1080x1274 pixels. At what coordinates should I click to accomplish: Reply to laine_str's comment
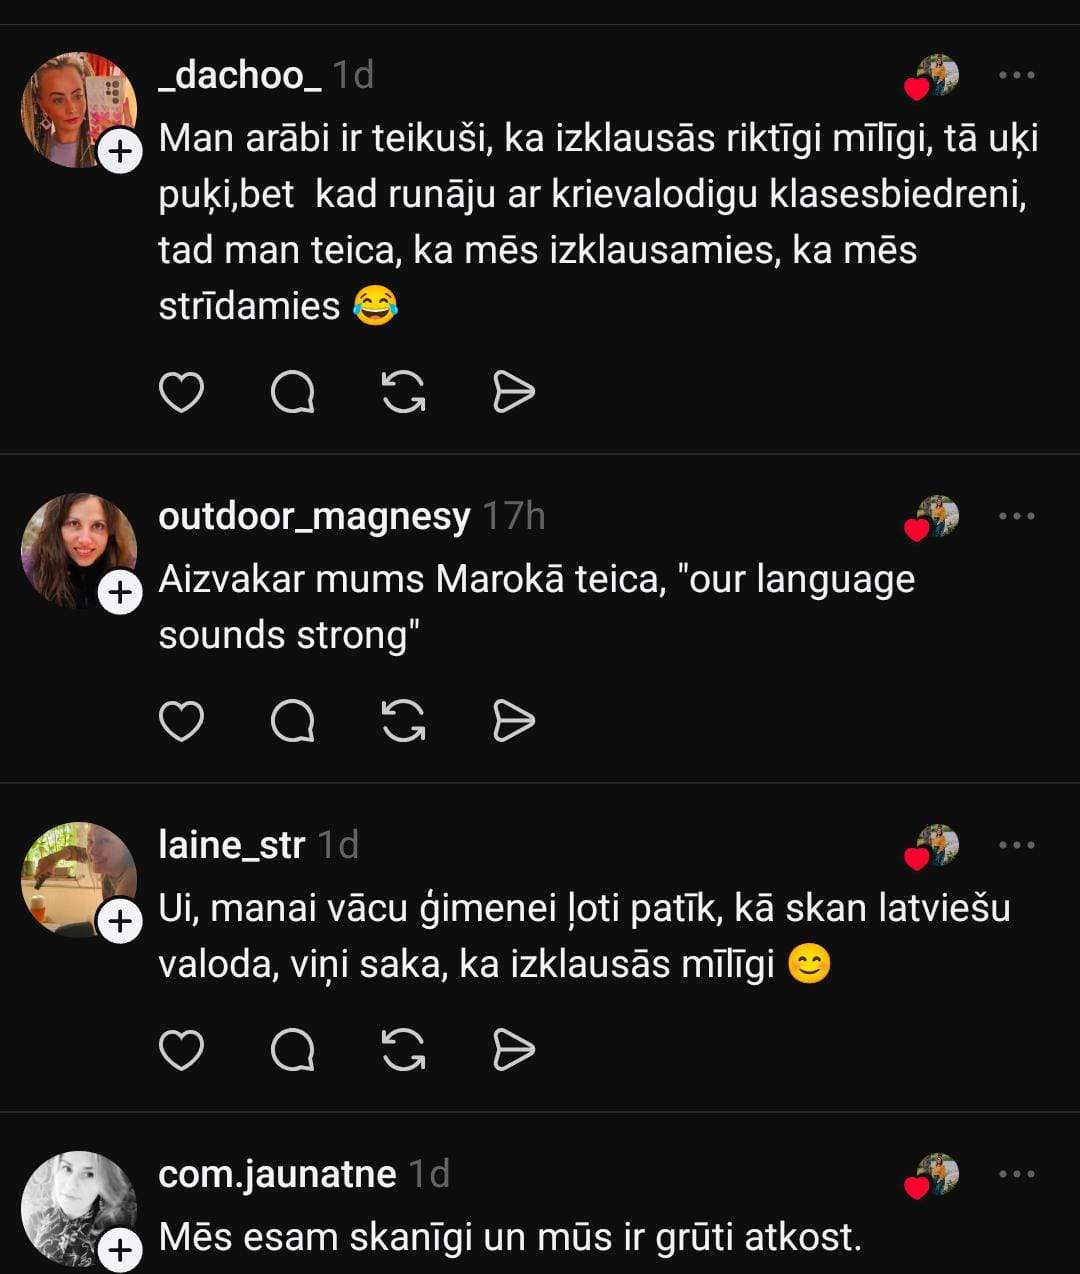[293, 1050]
